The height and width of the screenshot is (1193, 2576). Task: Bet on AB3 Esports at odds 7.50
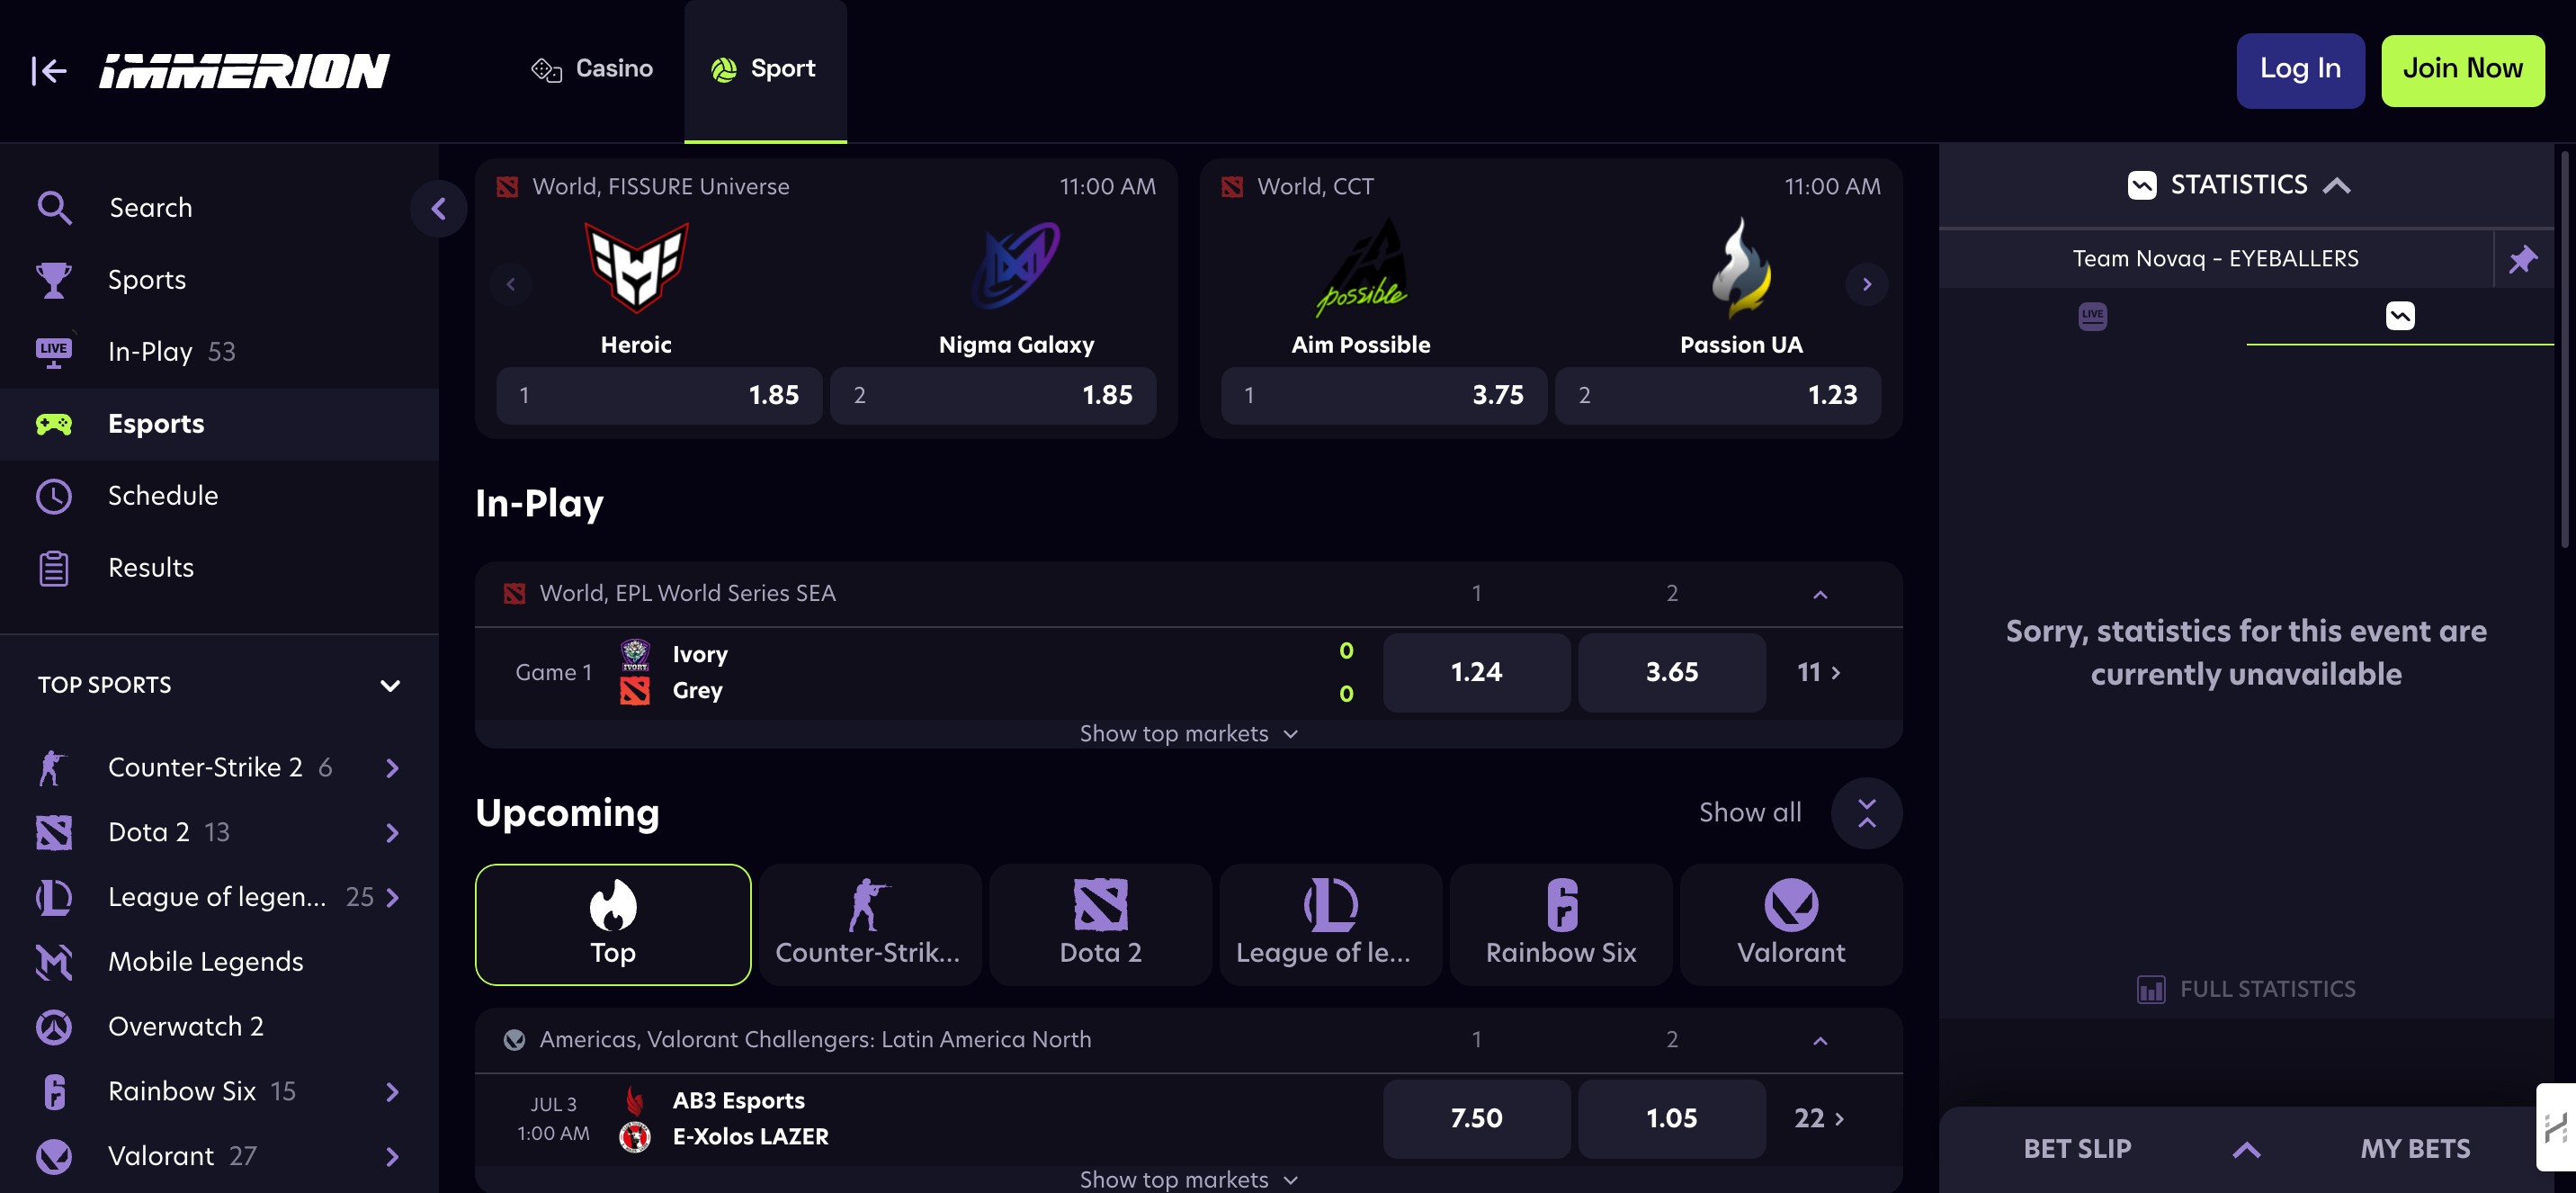click(1476, 1118)
